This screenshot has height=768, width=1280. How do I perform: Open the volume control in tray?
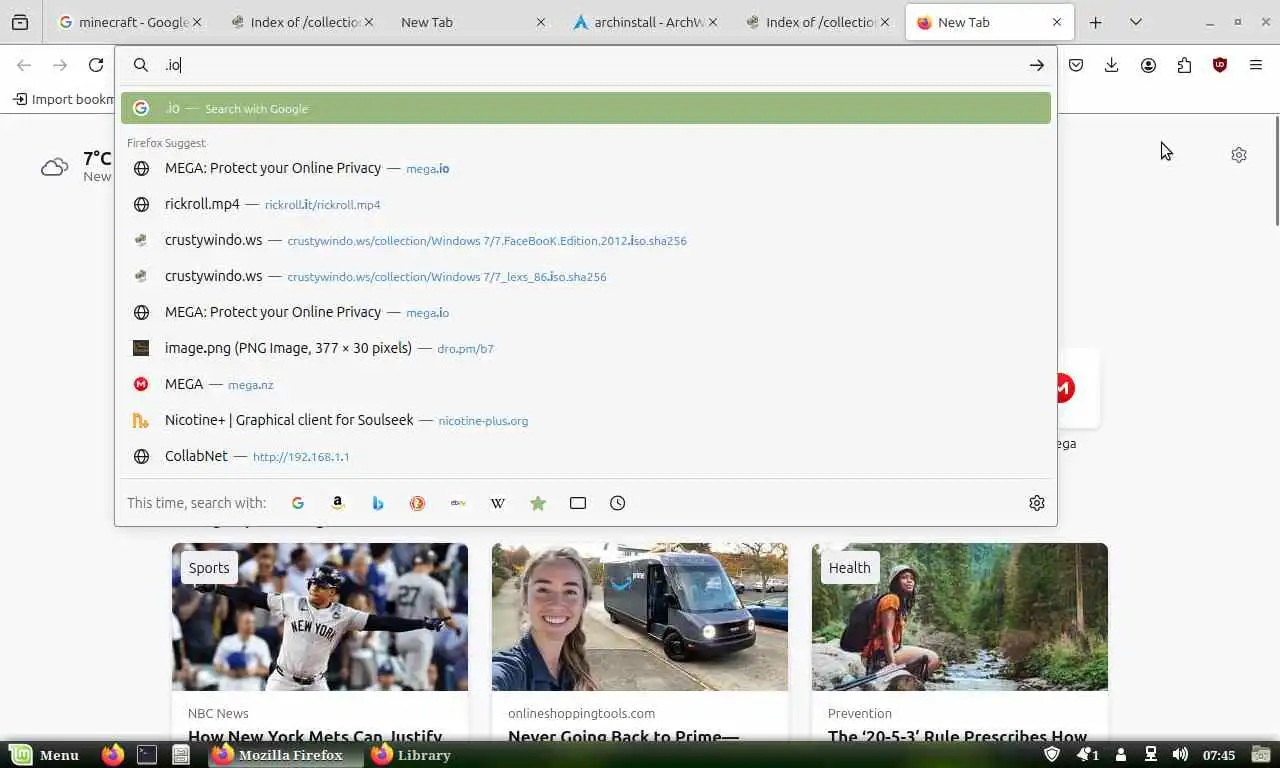(1180, 755)
